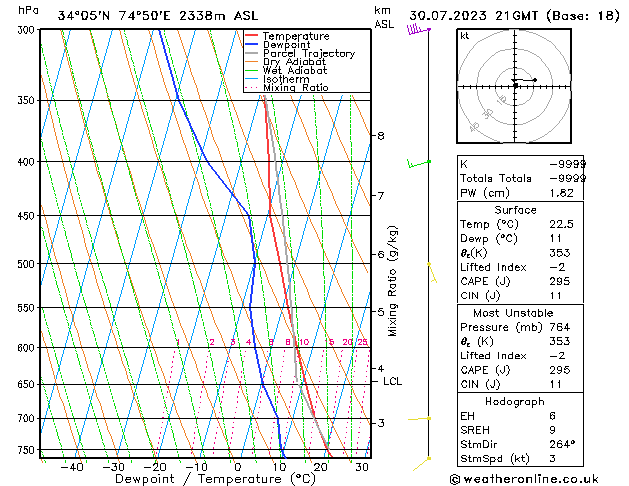This screenshot has height=486, width=629.
Task: Click the green wind barb at 400 hPa
Action: coord(419,163)
